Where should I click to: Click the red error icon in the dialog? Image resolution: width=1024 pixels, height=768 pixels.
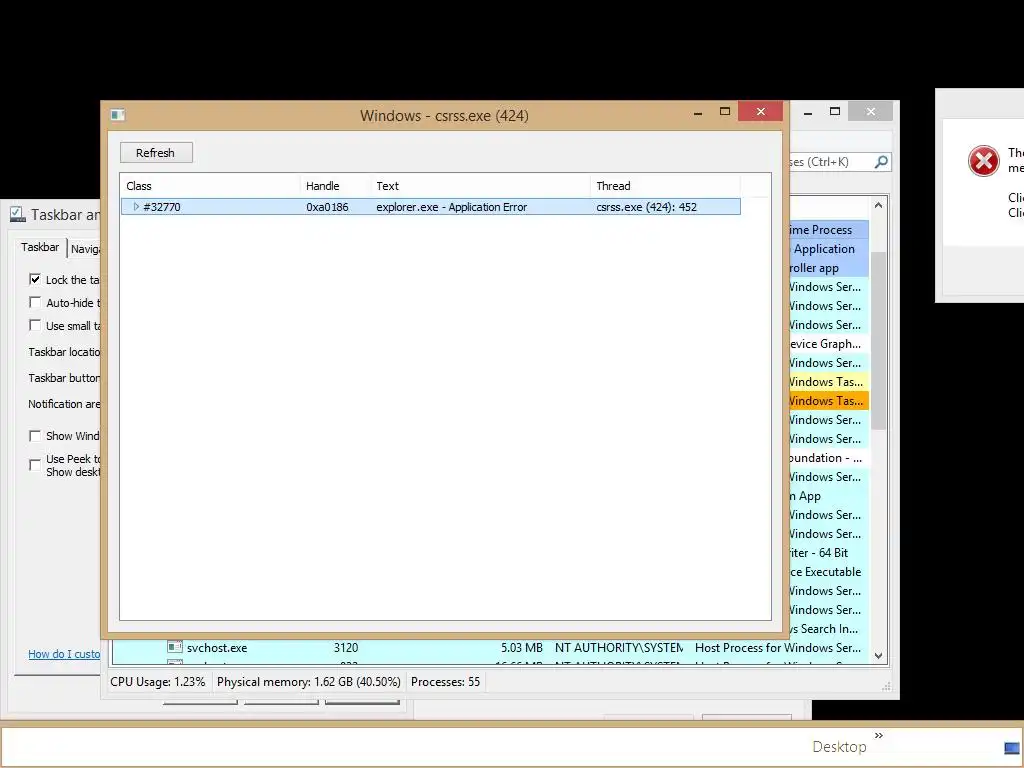[x=984, y=161]
